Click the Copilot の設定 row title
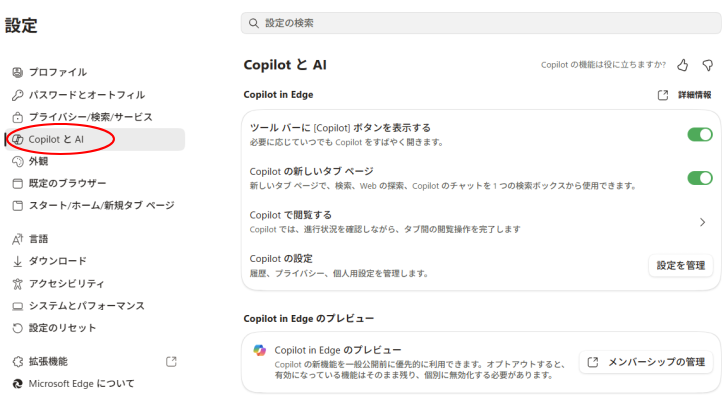This screenshot has height=404, width=728. pyautogui.click(x=281, y=259)
